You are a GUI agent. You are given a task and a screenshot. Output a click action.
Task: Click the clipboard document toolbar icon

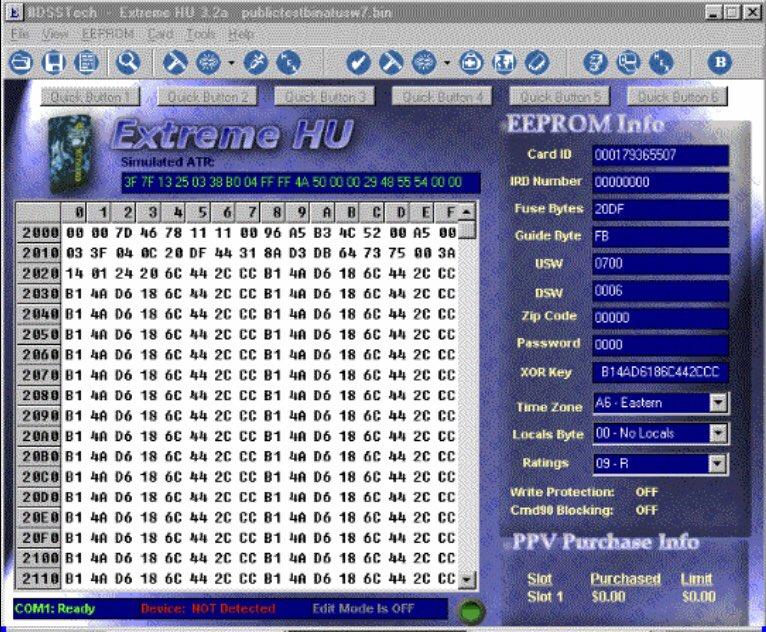click(x=86, y=62)
